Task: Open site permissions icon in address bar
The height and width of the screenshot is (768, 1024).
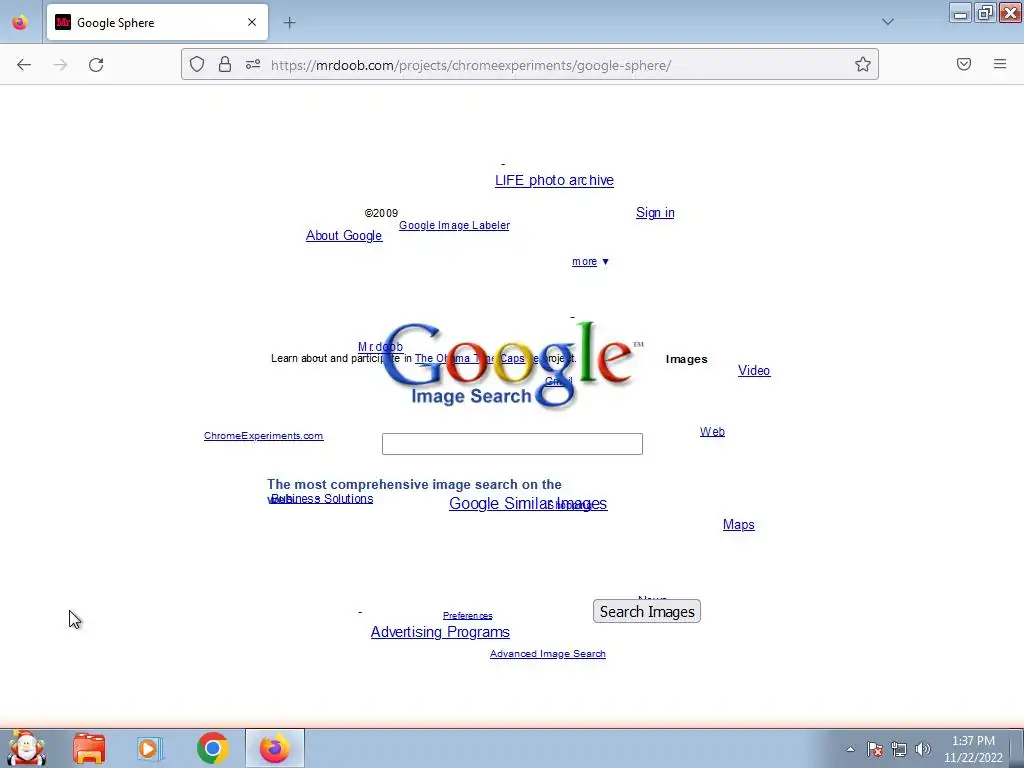Action: point(253,64)
